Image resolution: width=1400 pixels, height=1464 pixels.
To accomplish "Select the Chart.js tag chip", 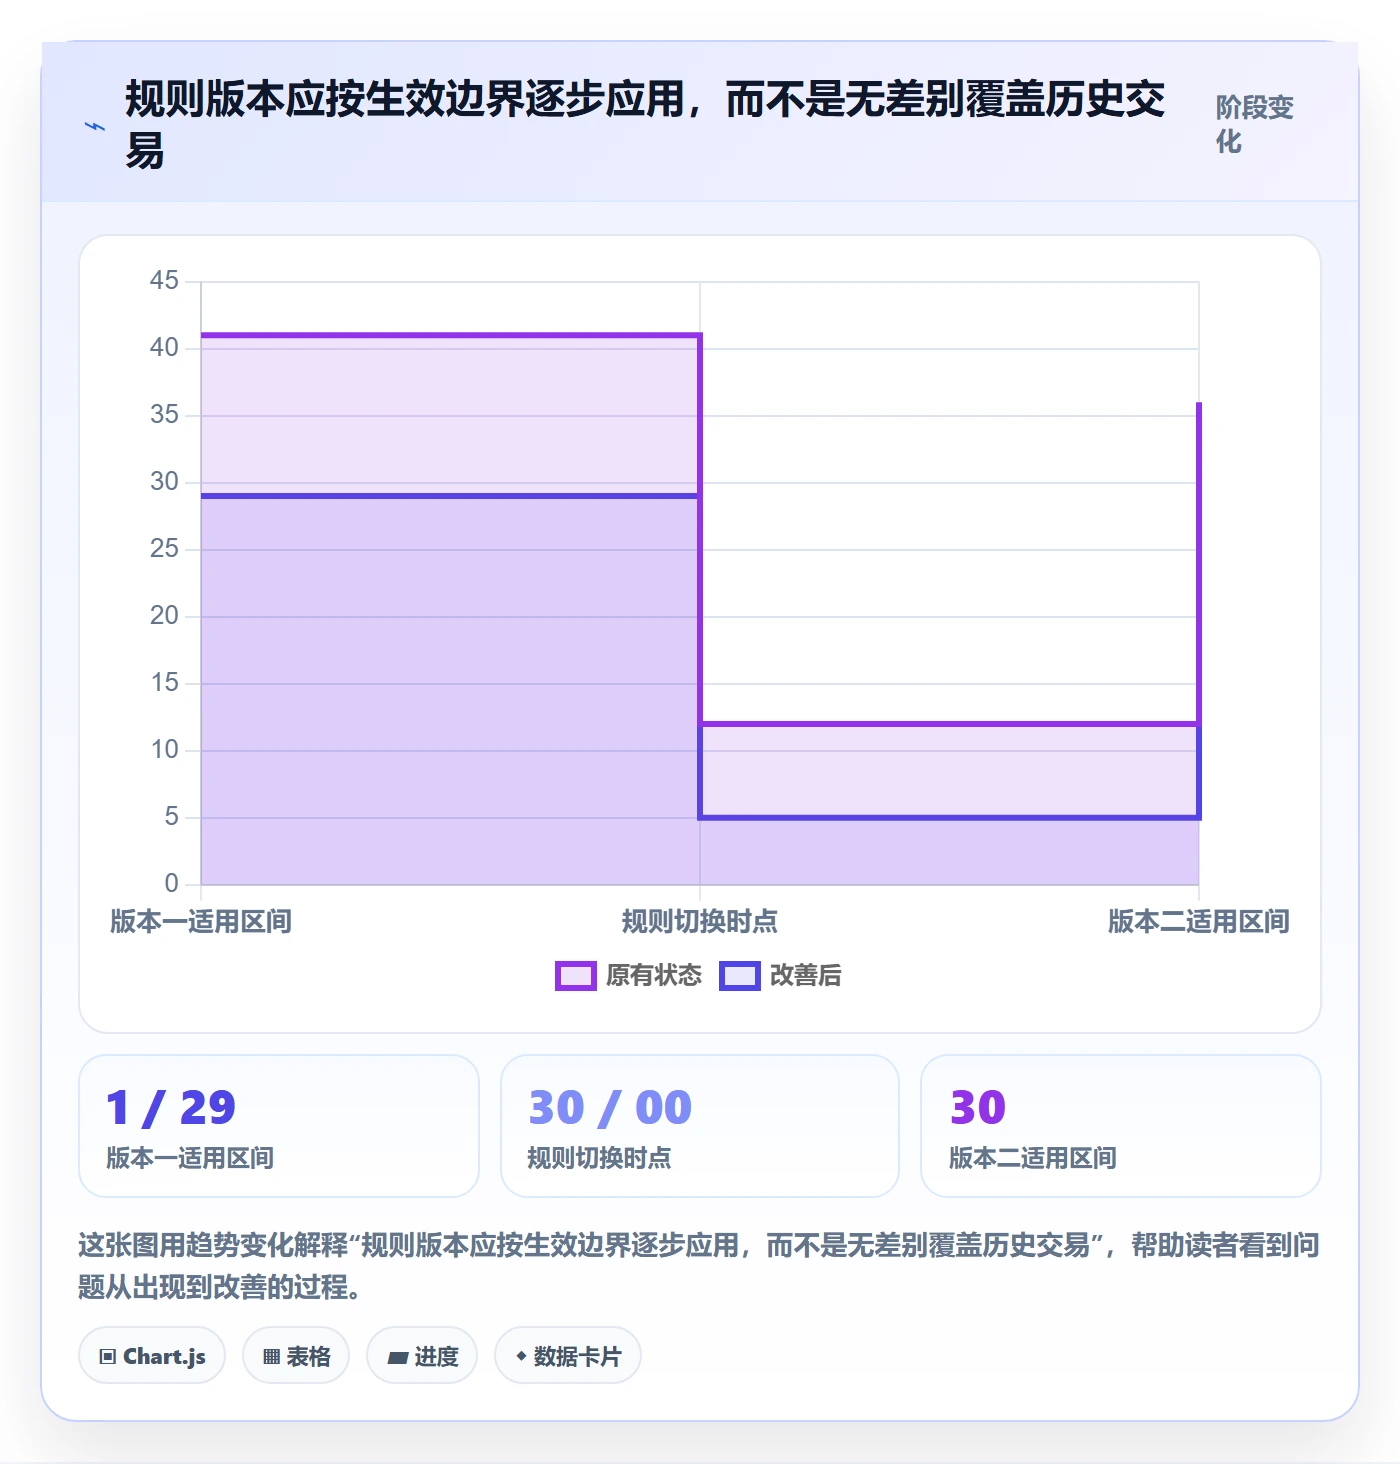I will tap(152, 1356).
